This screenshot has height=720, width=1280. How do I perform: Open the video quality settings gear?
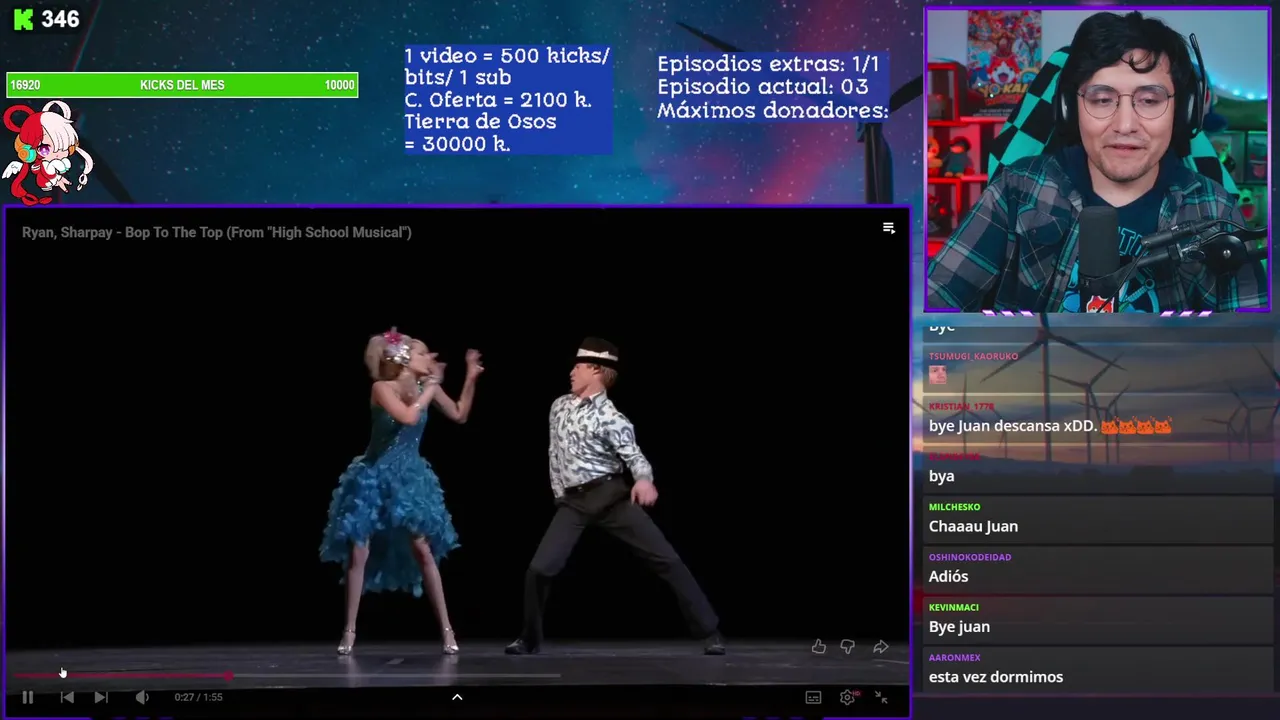coord(847,697)
